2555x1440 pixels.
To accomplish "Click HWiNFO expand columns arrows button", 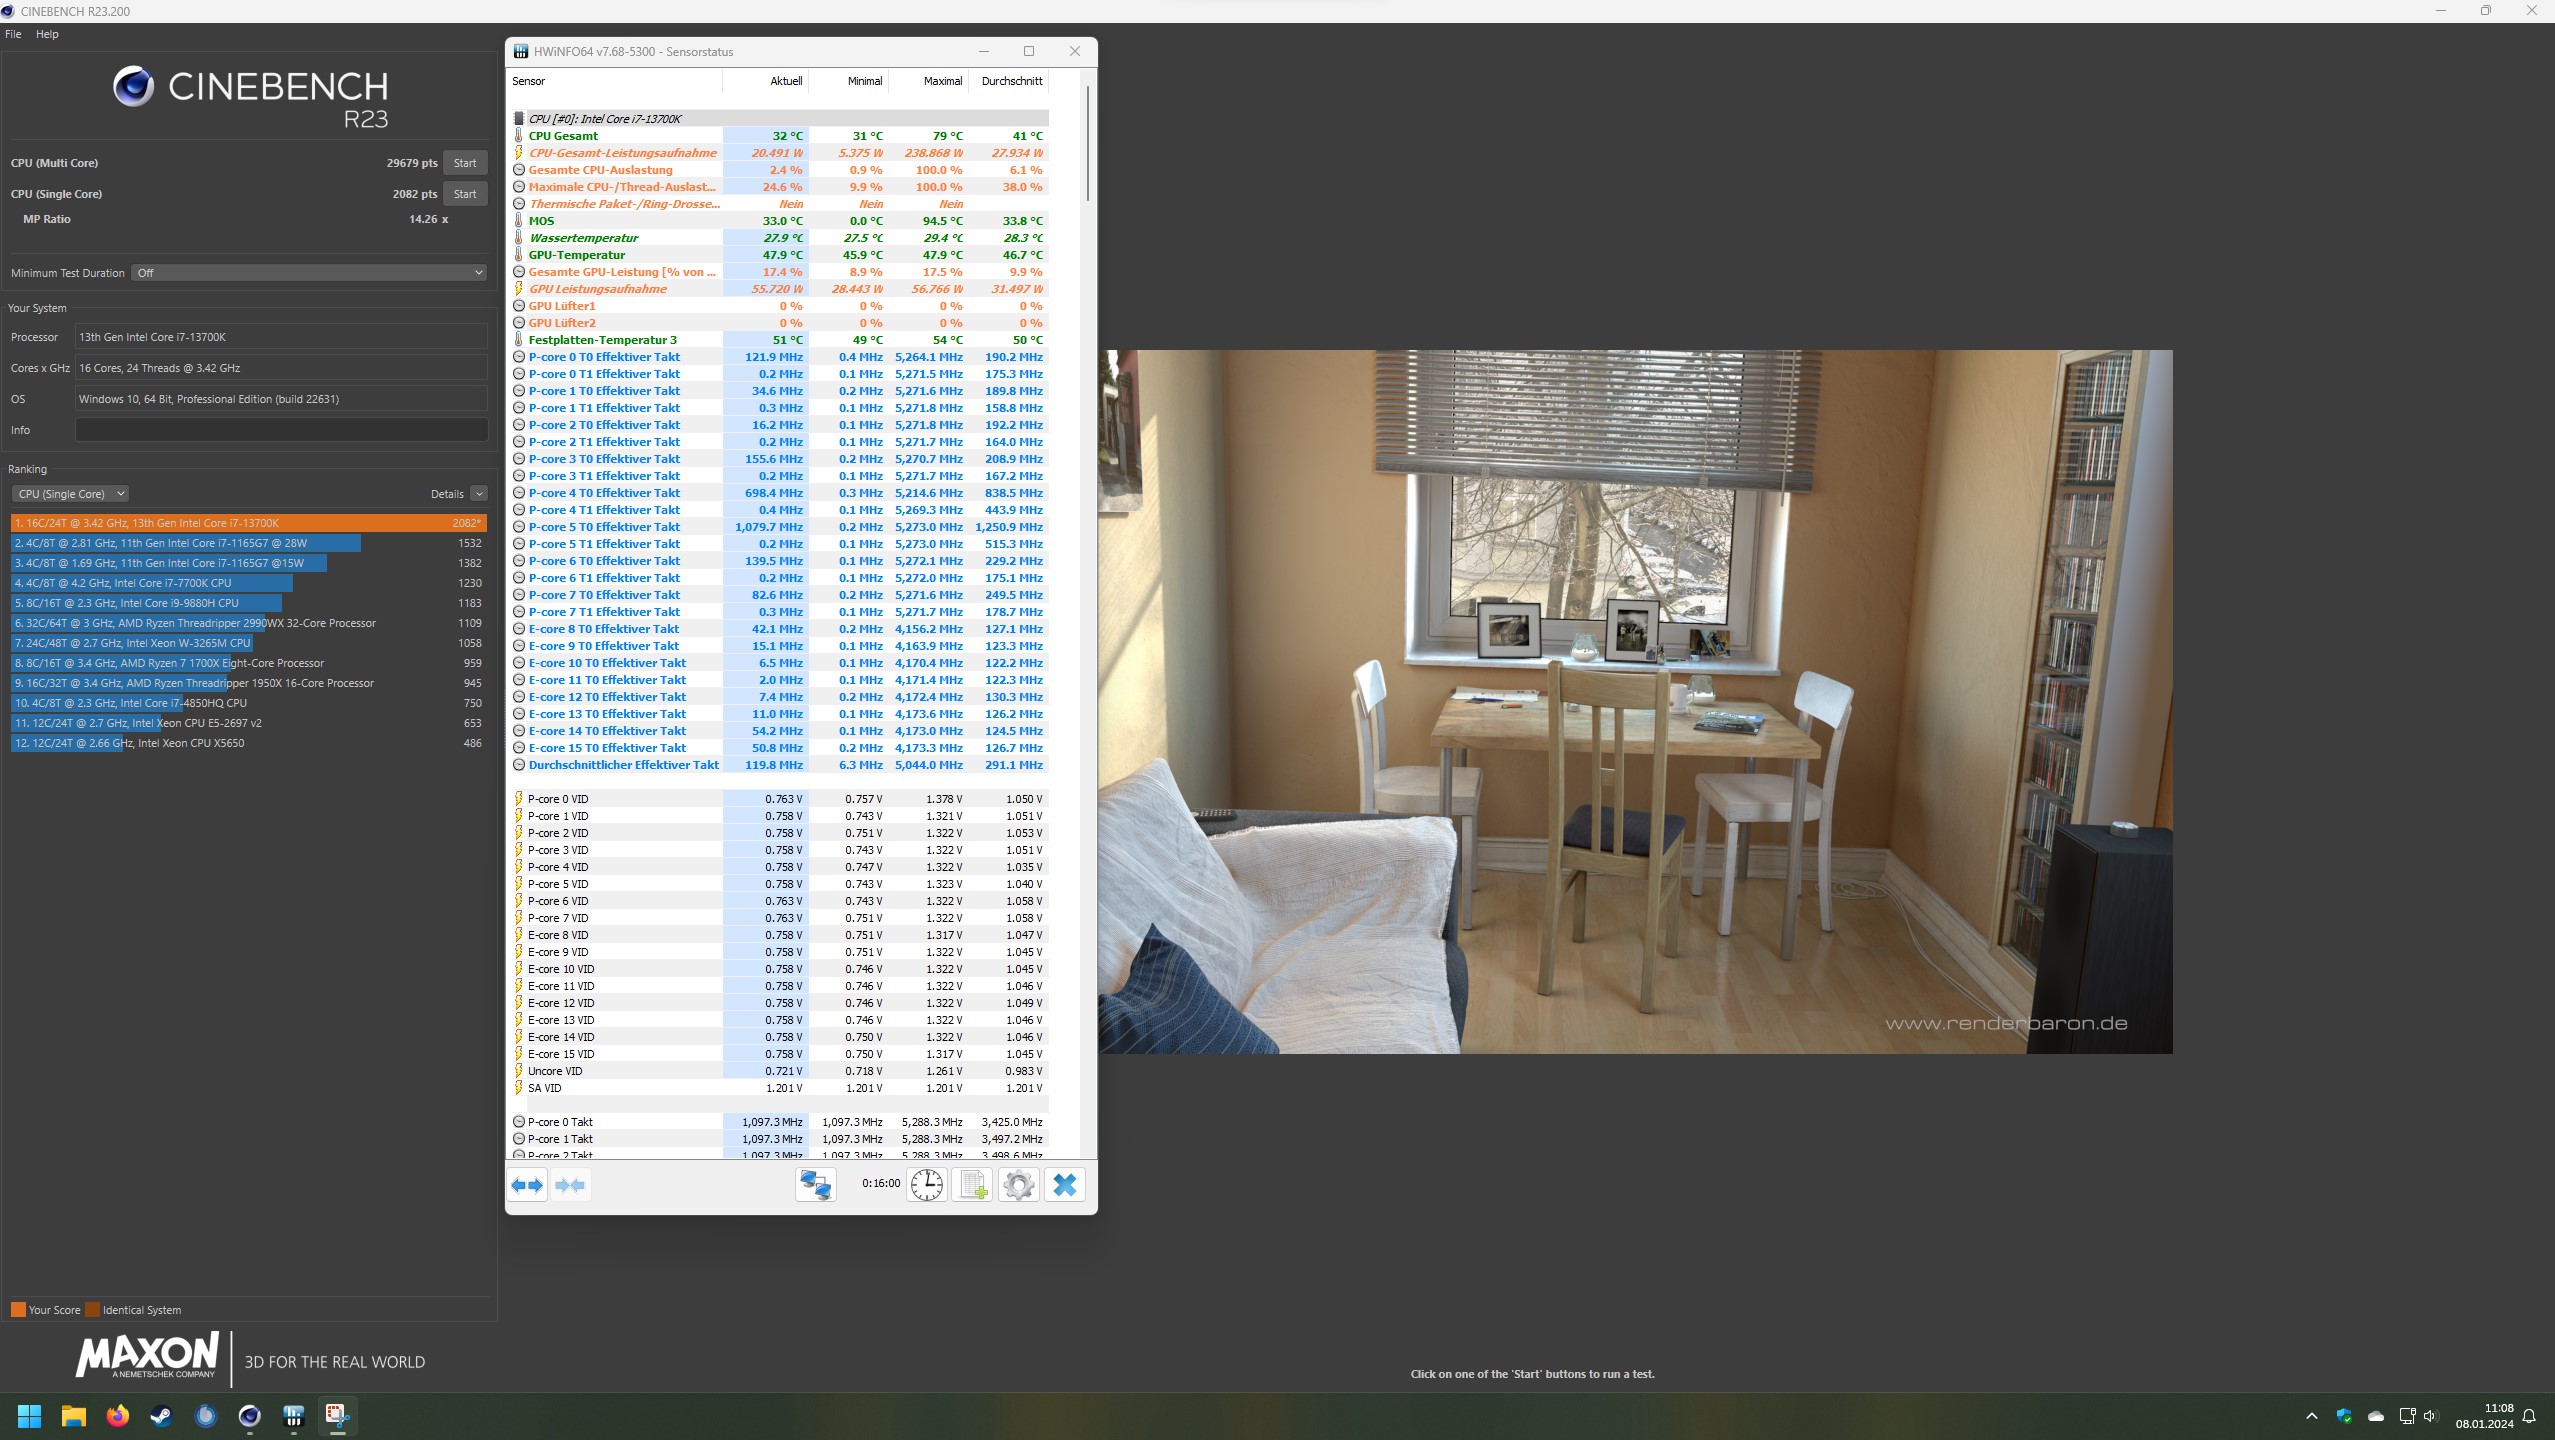I will [527, 1185].
